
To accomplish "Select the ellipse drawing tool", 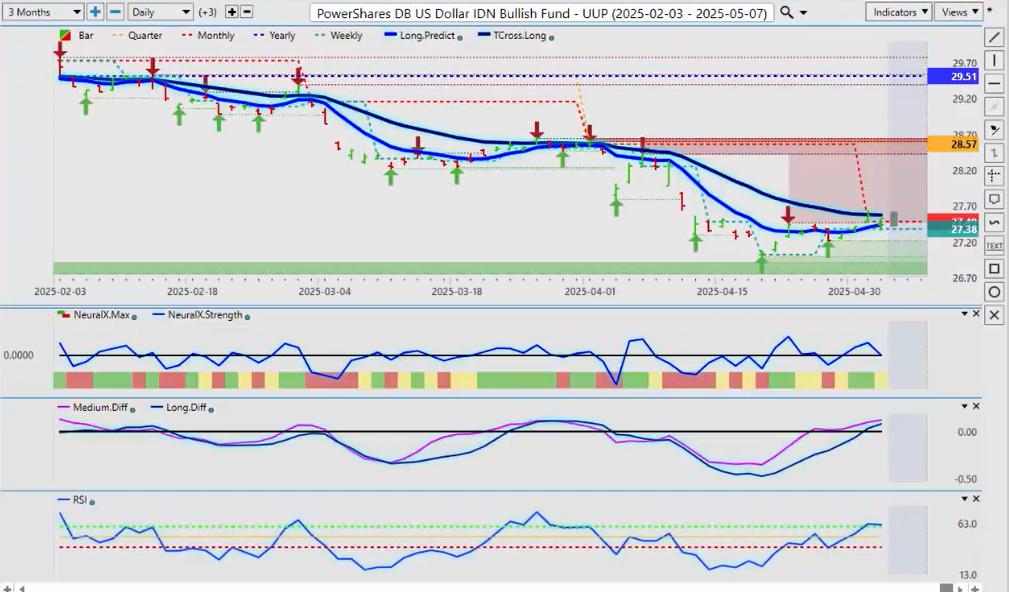I will tap(994, 292).
